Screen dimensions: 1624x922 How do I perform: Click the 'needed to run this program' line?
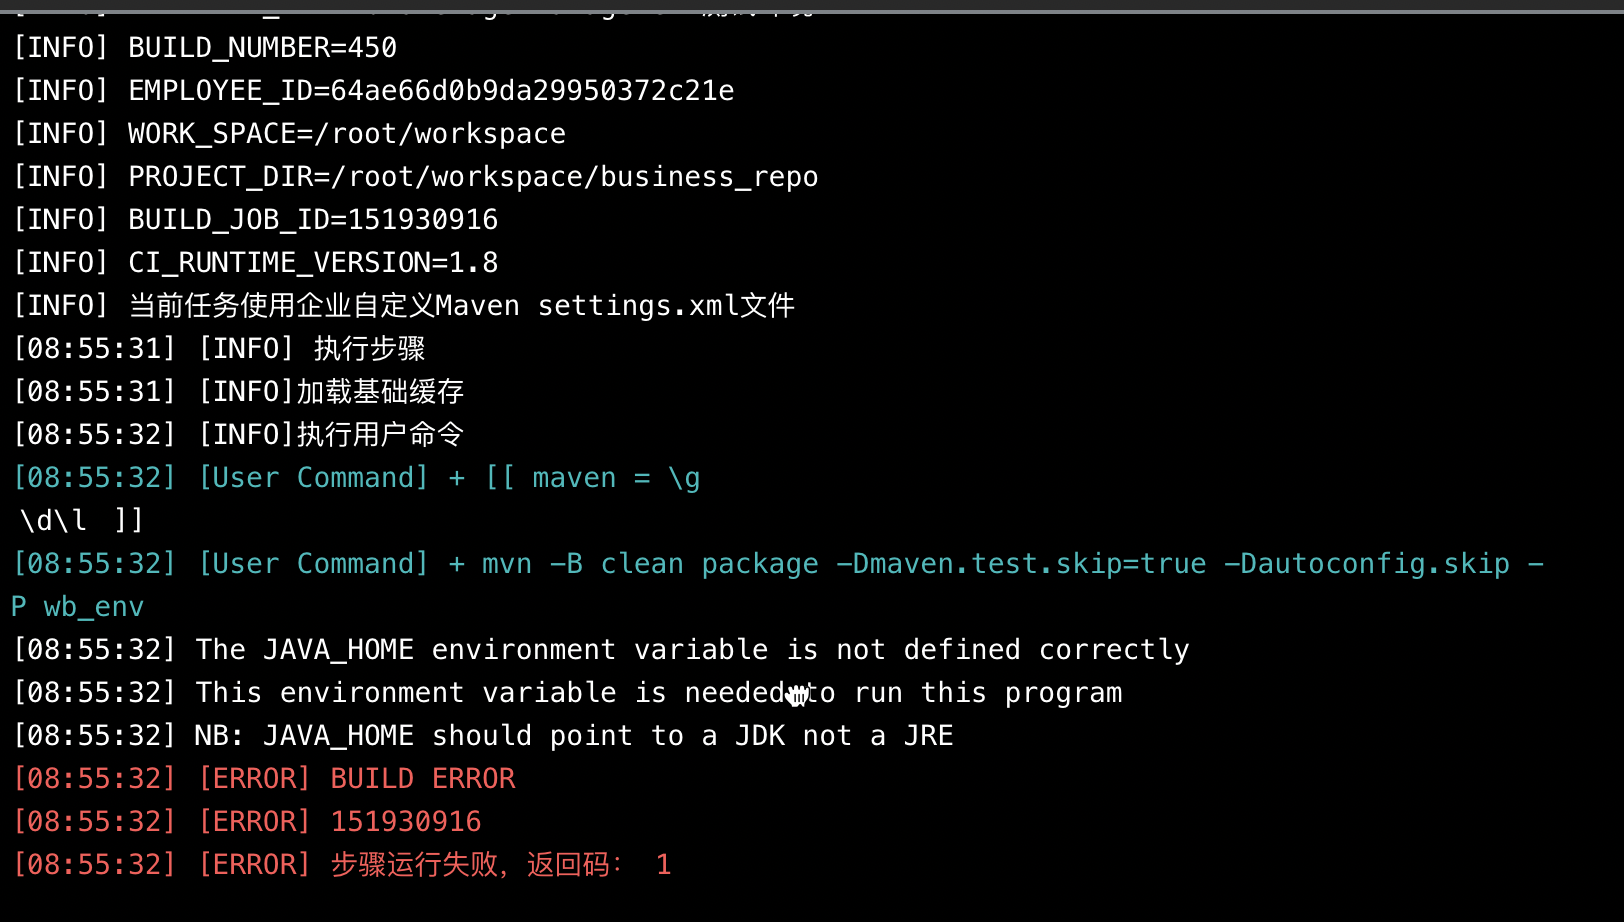click(567, 692)
